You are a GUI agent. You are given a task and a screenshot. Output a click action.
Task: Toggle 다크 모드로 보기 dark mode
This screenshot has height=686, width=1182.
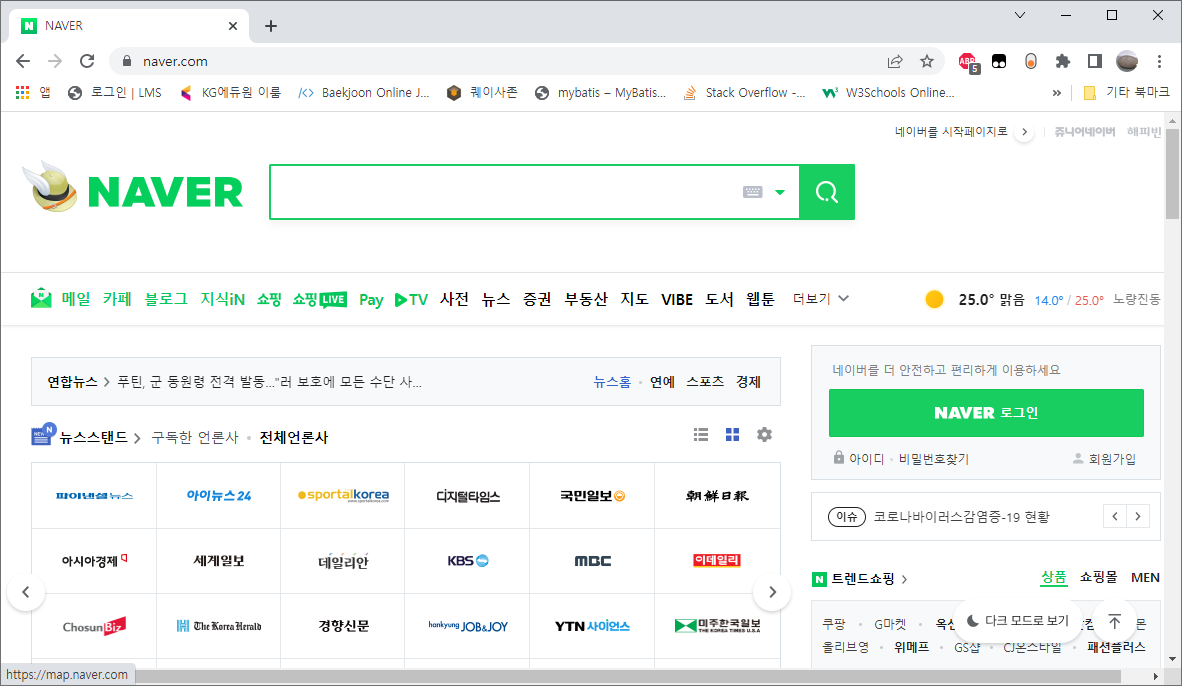(x=1018, y=620)
